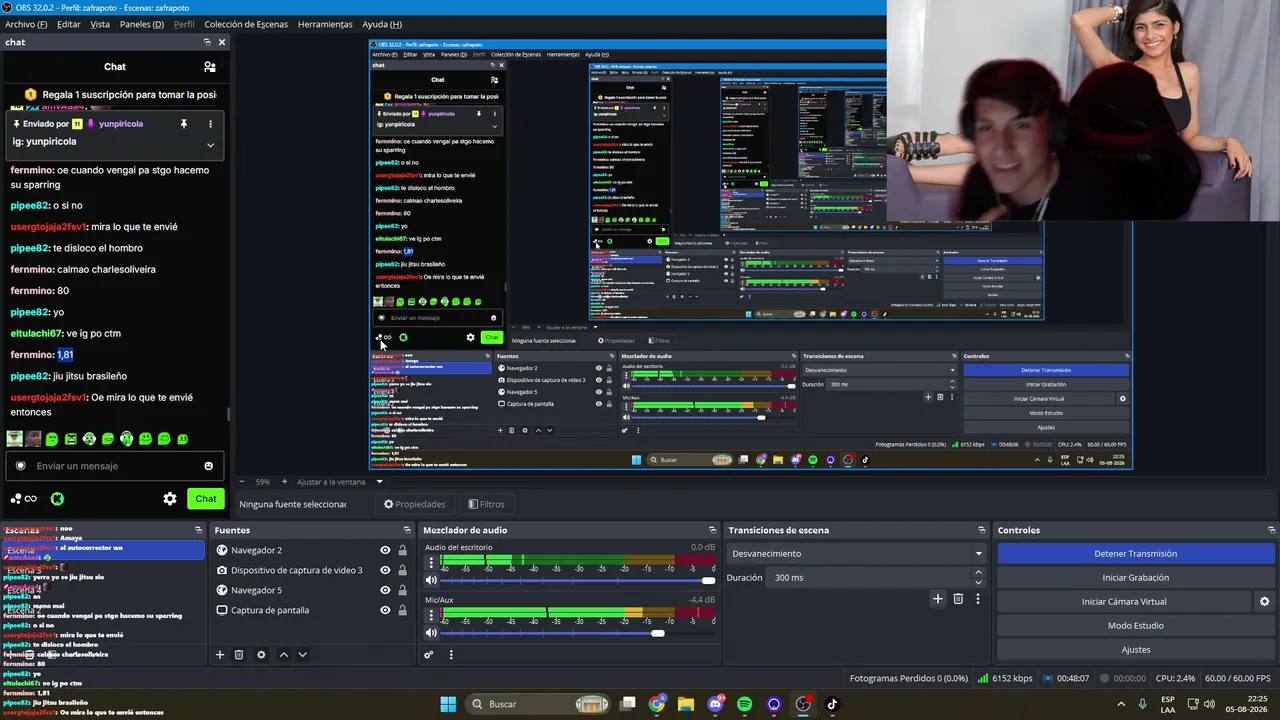Open chat user list icon
Image resolution: width=1280 pixels, height=720 pixels.
210,67
